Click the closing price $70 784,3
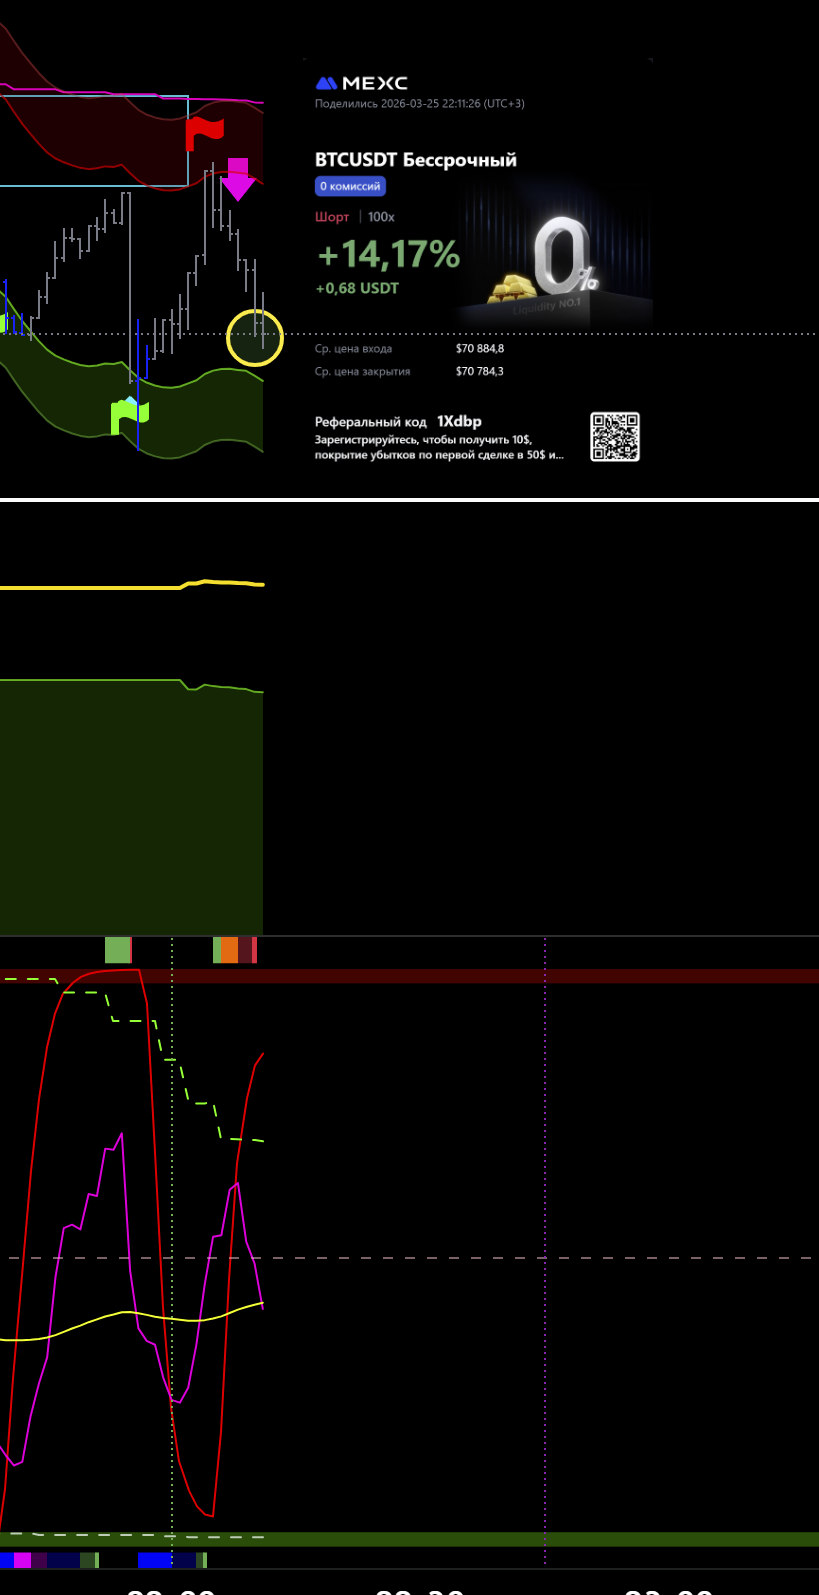Viewport: 819px width, 1595px height. click(x=480, y=371)
